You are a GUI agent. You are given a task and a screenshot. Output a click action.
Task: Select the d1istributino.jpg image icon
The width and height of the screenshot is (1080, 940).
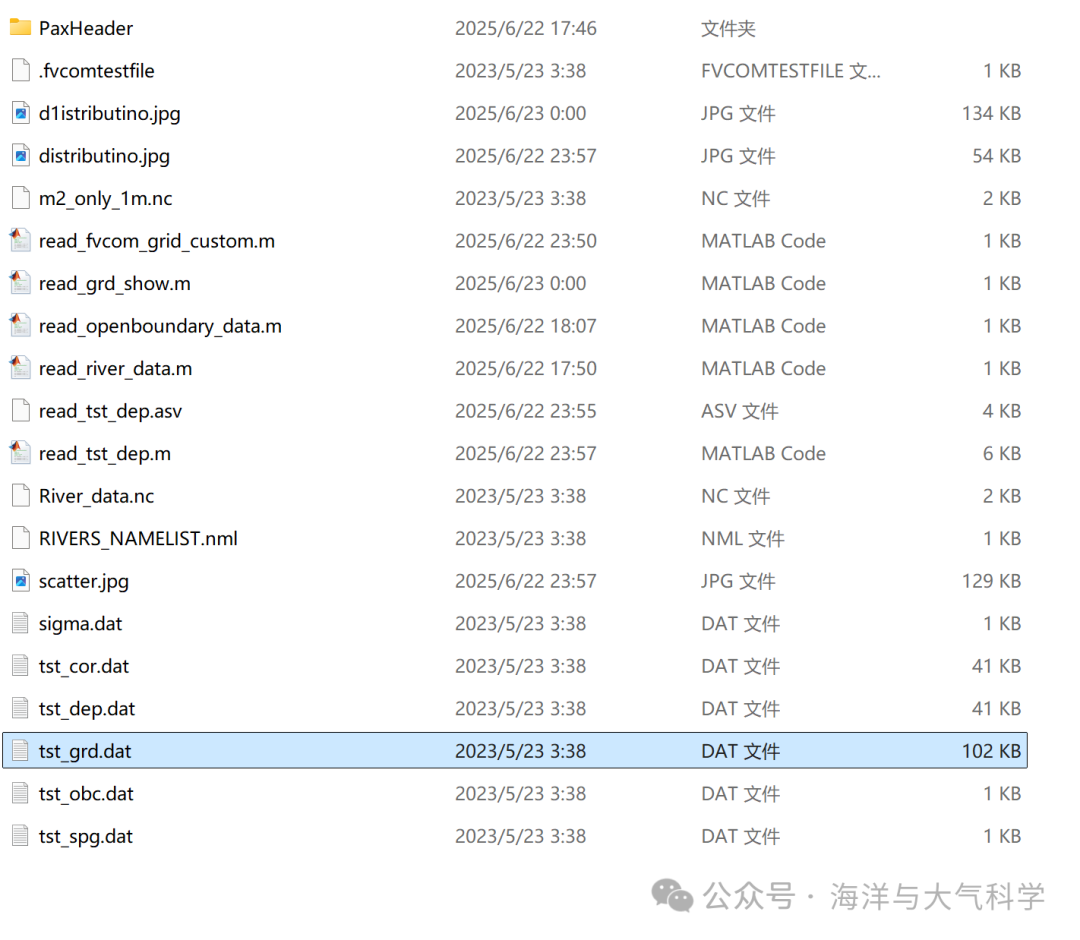pos(20,113)
